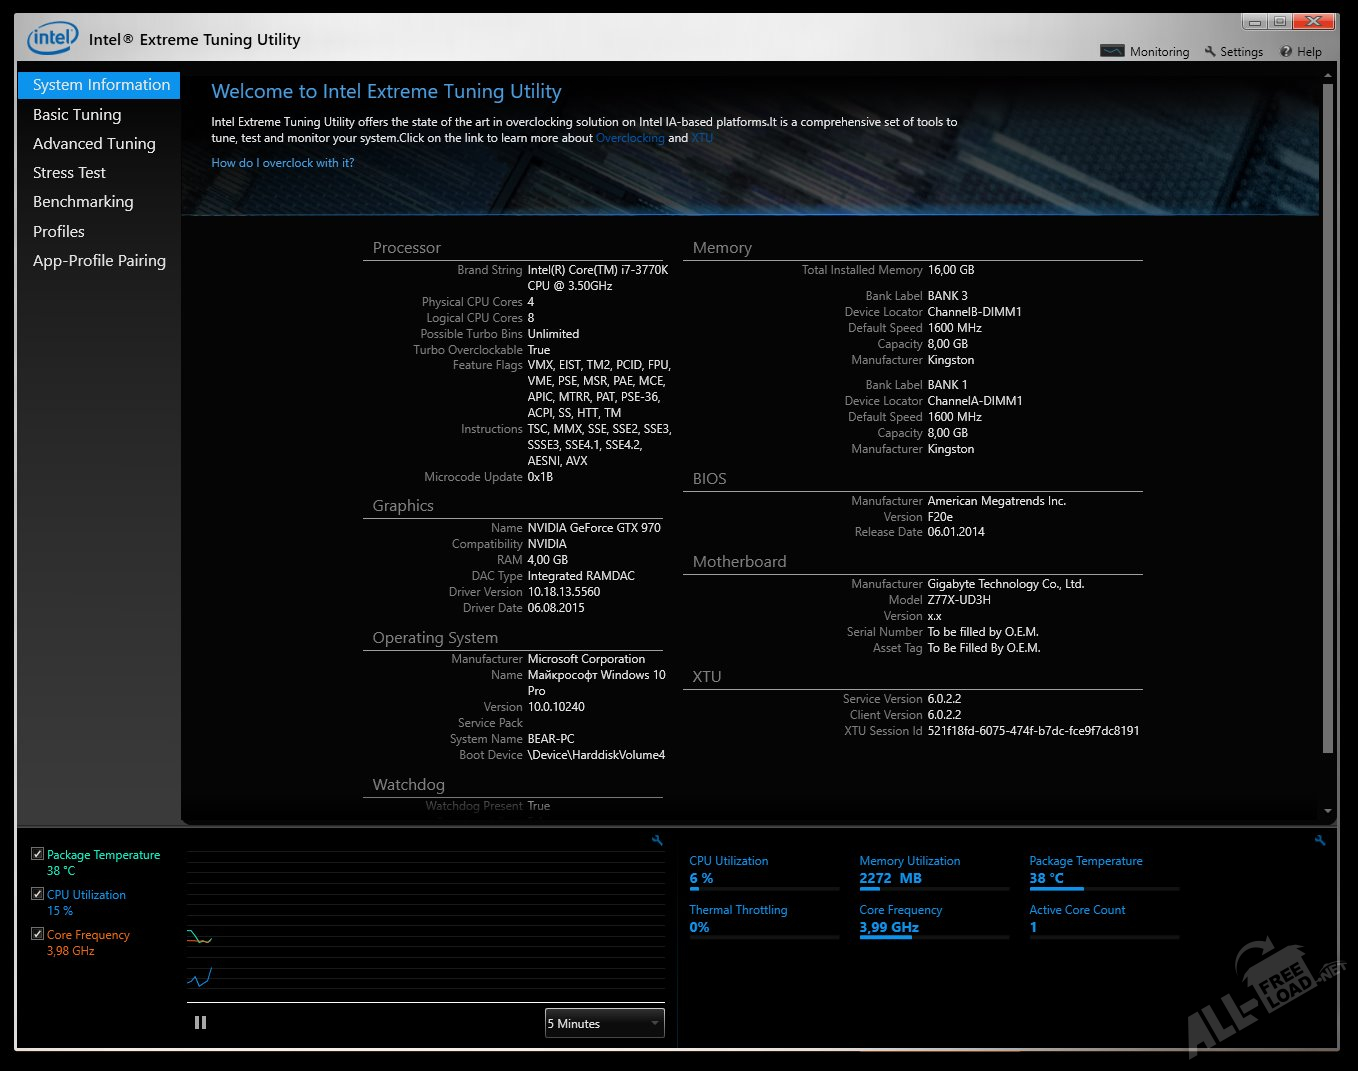The width and height of the screenshot is (1358, 1071).
Task: Click the Core Frequency monitor bar
Action: tap(932, 937)
